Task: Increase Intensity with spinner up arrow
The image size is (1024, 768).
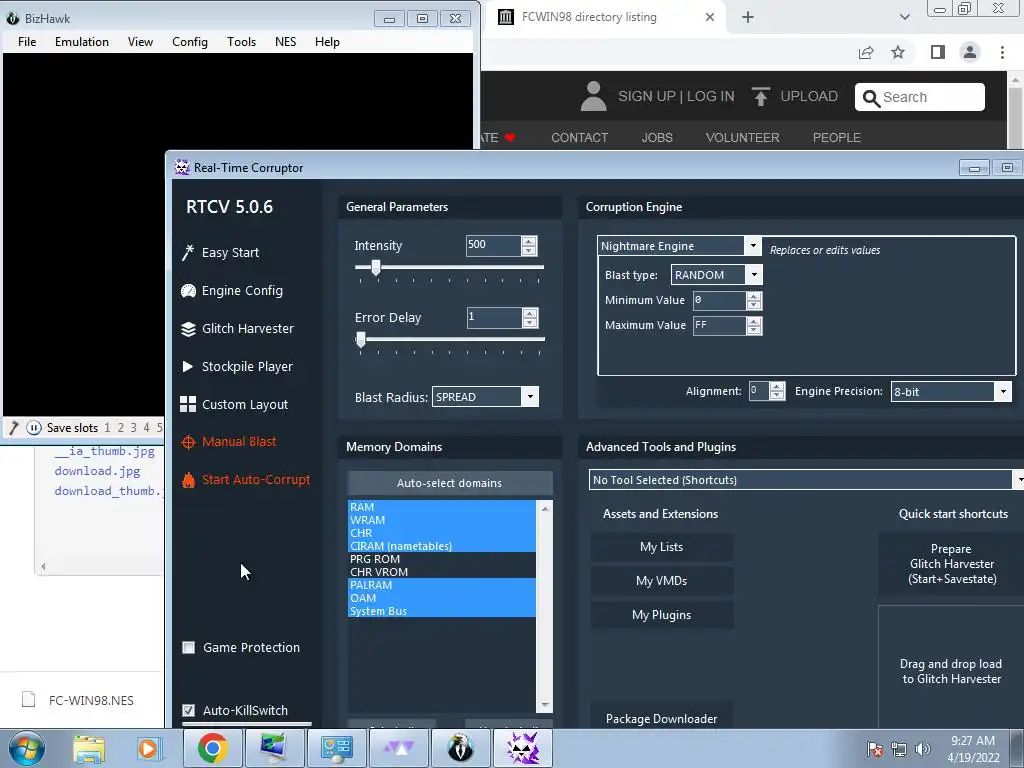Action: [529, 242]
